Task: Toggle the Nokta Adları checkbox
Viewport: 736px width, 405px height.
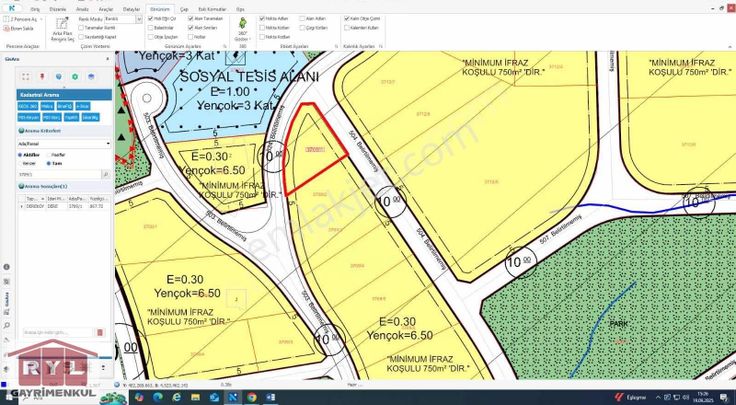Action: [x=263, y=18]
